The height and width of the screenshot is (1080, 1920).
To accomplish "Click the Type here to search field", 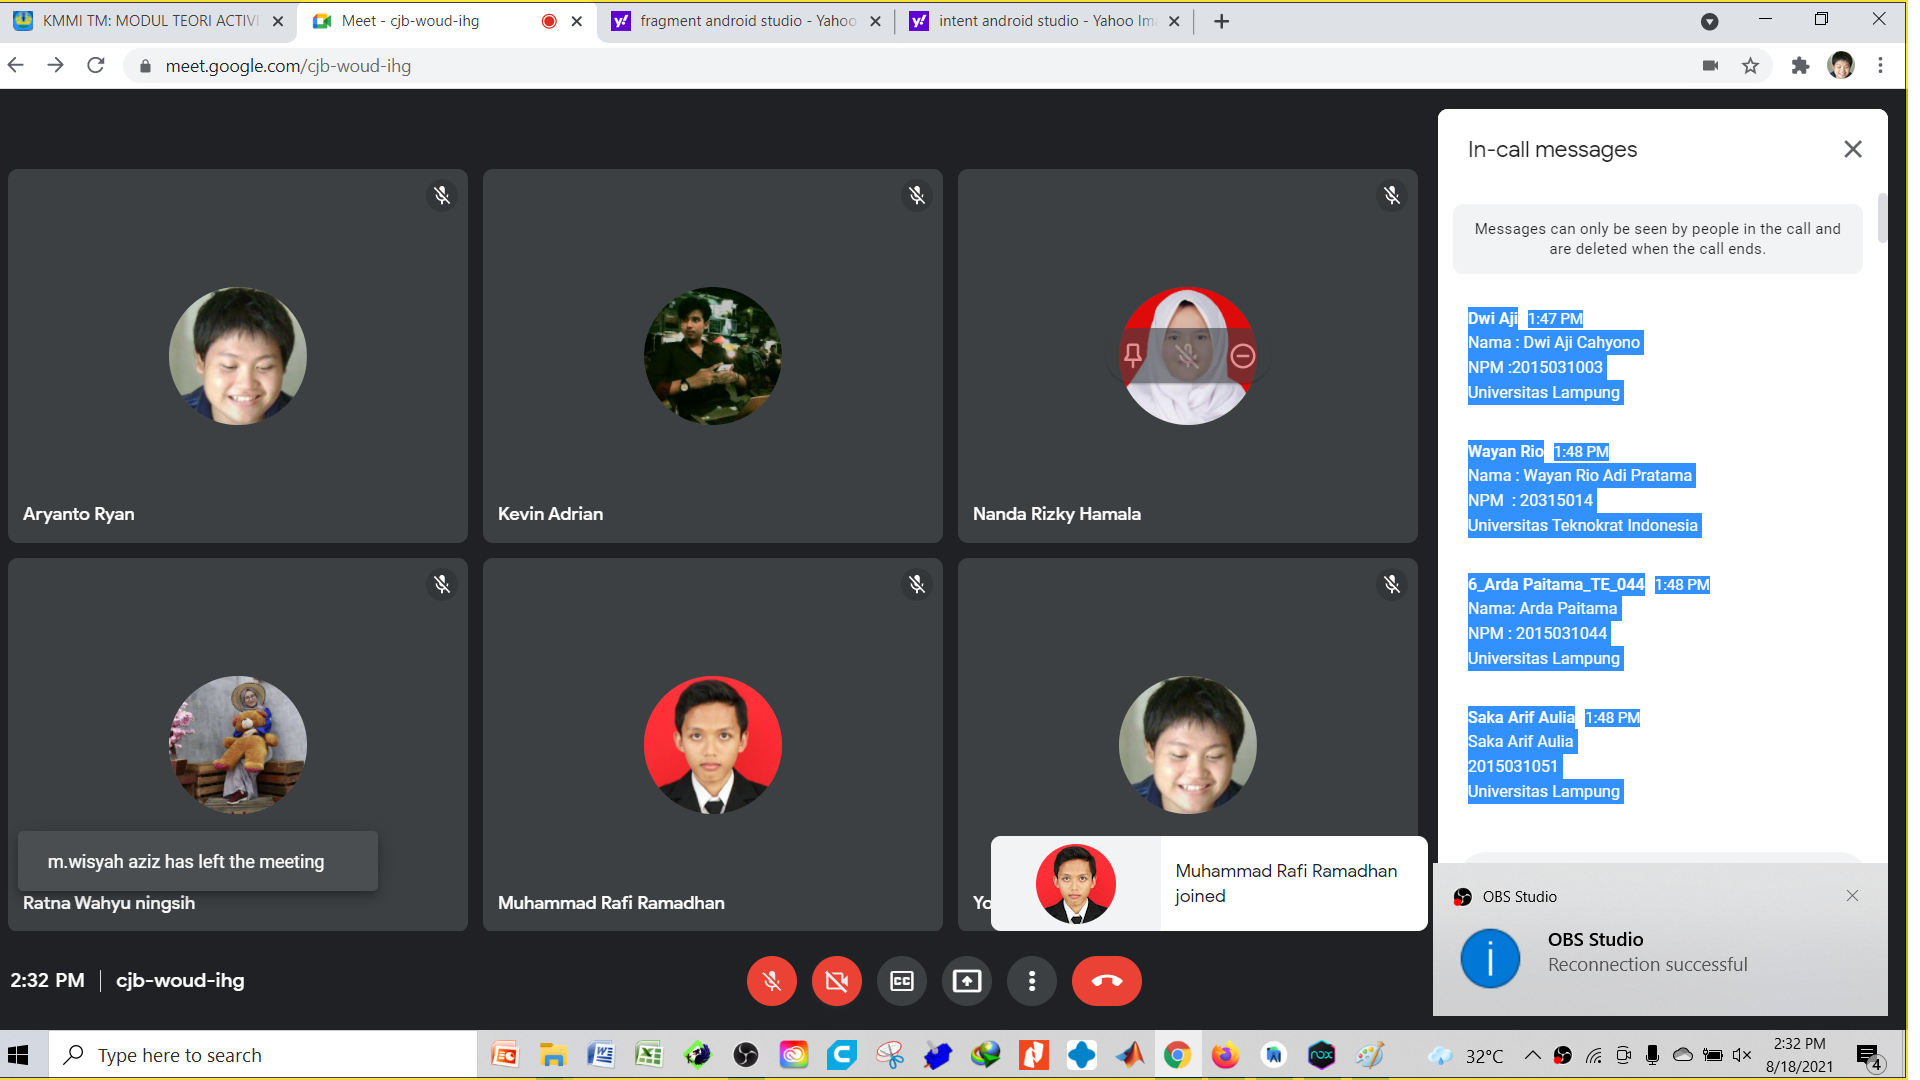I will tap(260, 1054).
